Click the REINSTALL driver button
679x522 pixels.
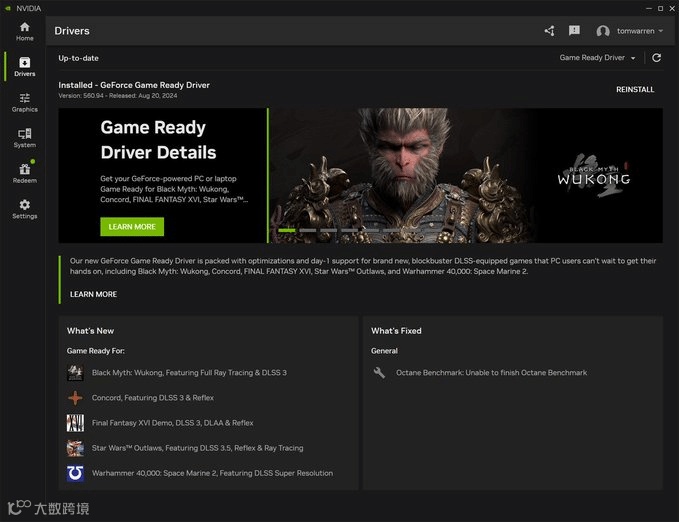coord(634,90)
